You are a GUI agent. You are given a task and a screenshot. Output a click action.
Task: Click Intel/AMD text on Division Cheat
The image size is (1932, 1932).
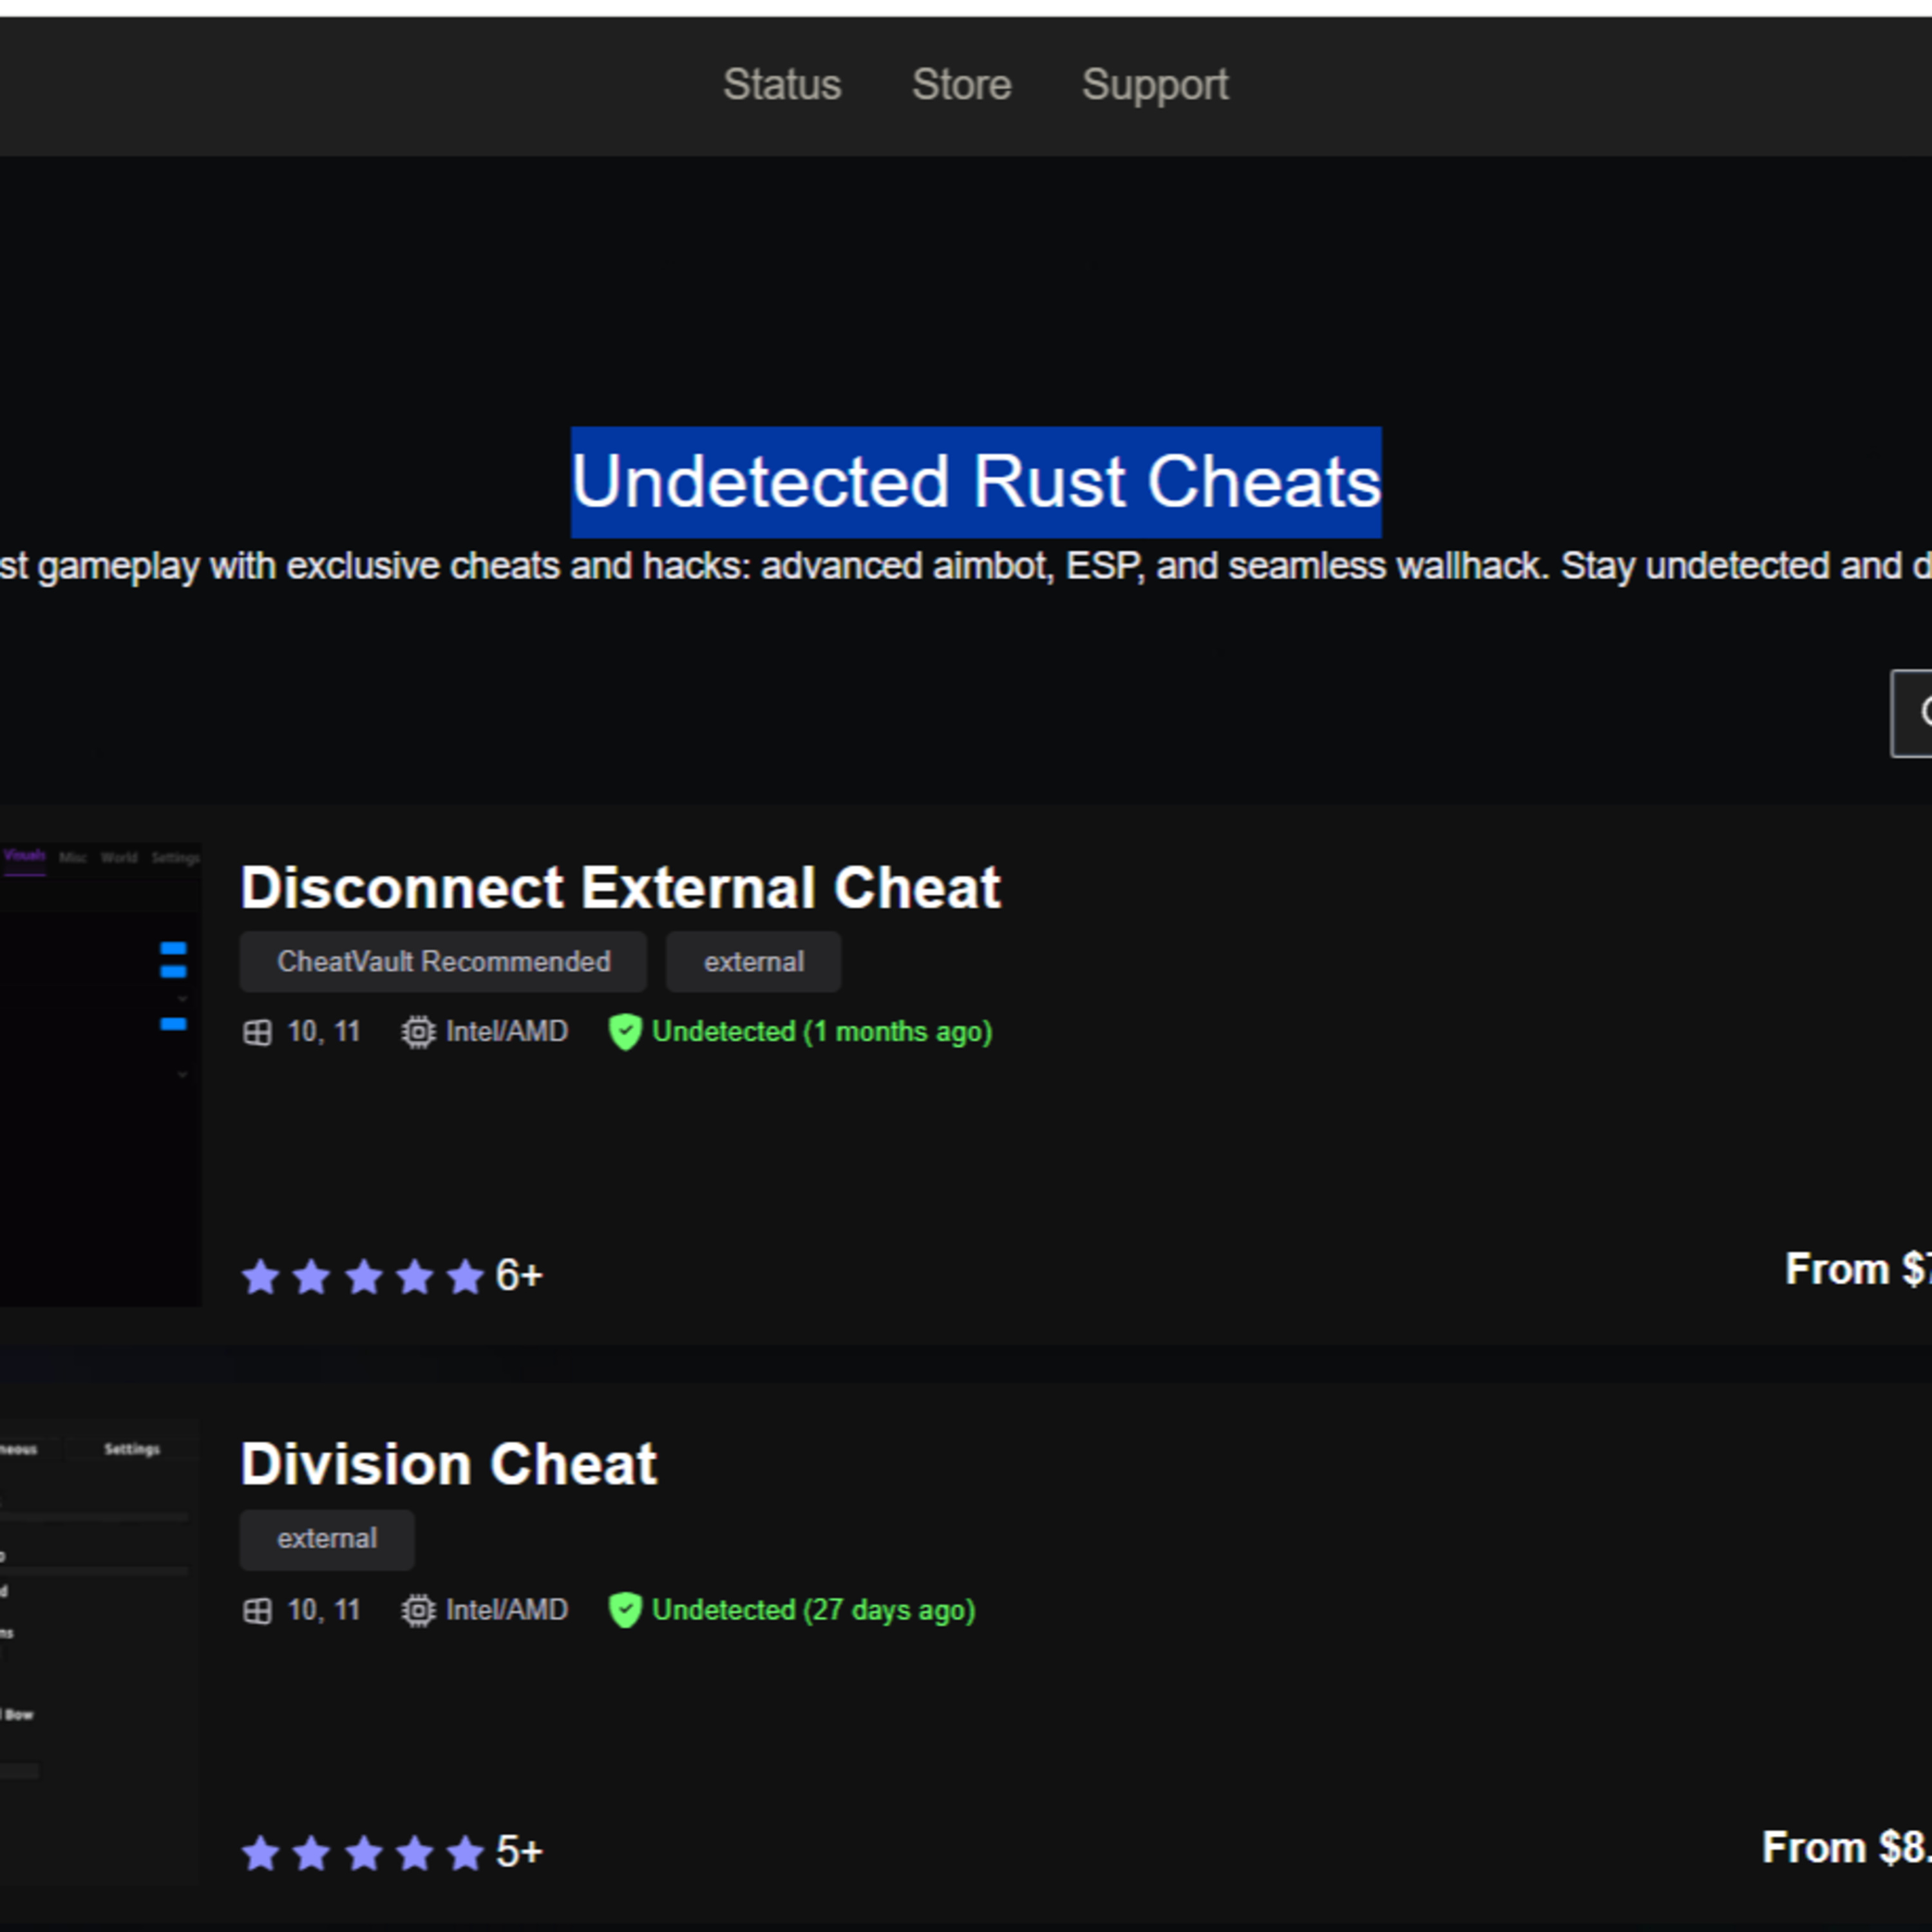click(x=507, y=1610)
